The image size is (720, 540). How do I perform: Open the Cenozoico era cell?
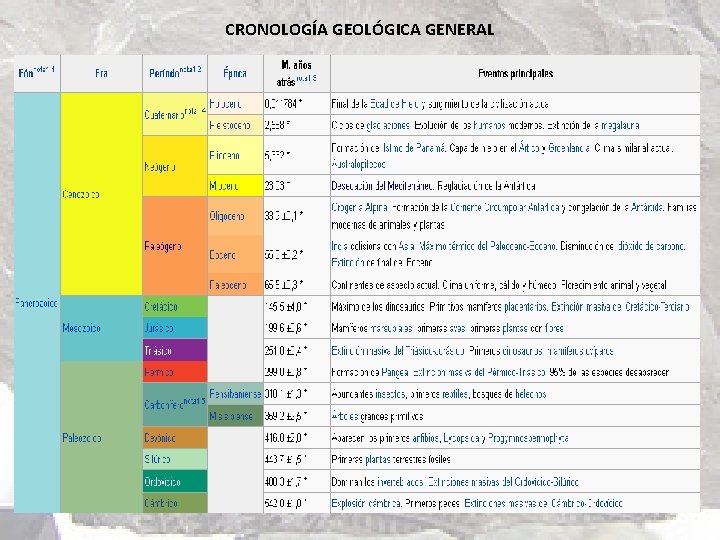(x=101, y=194)
